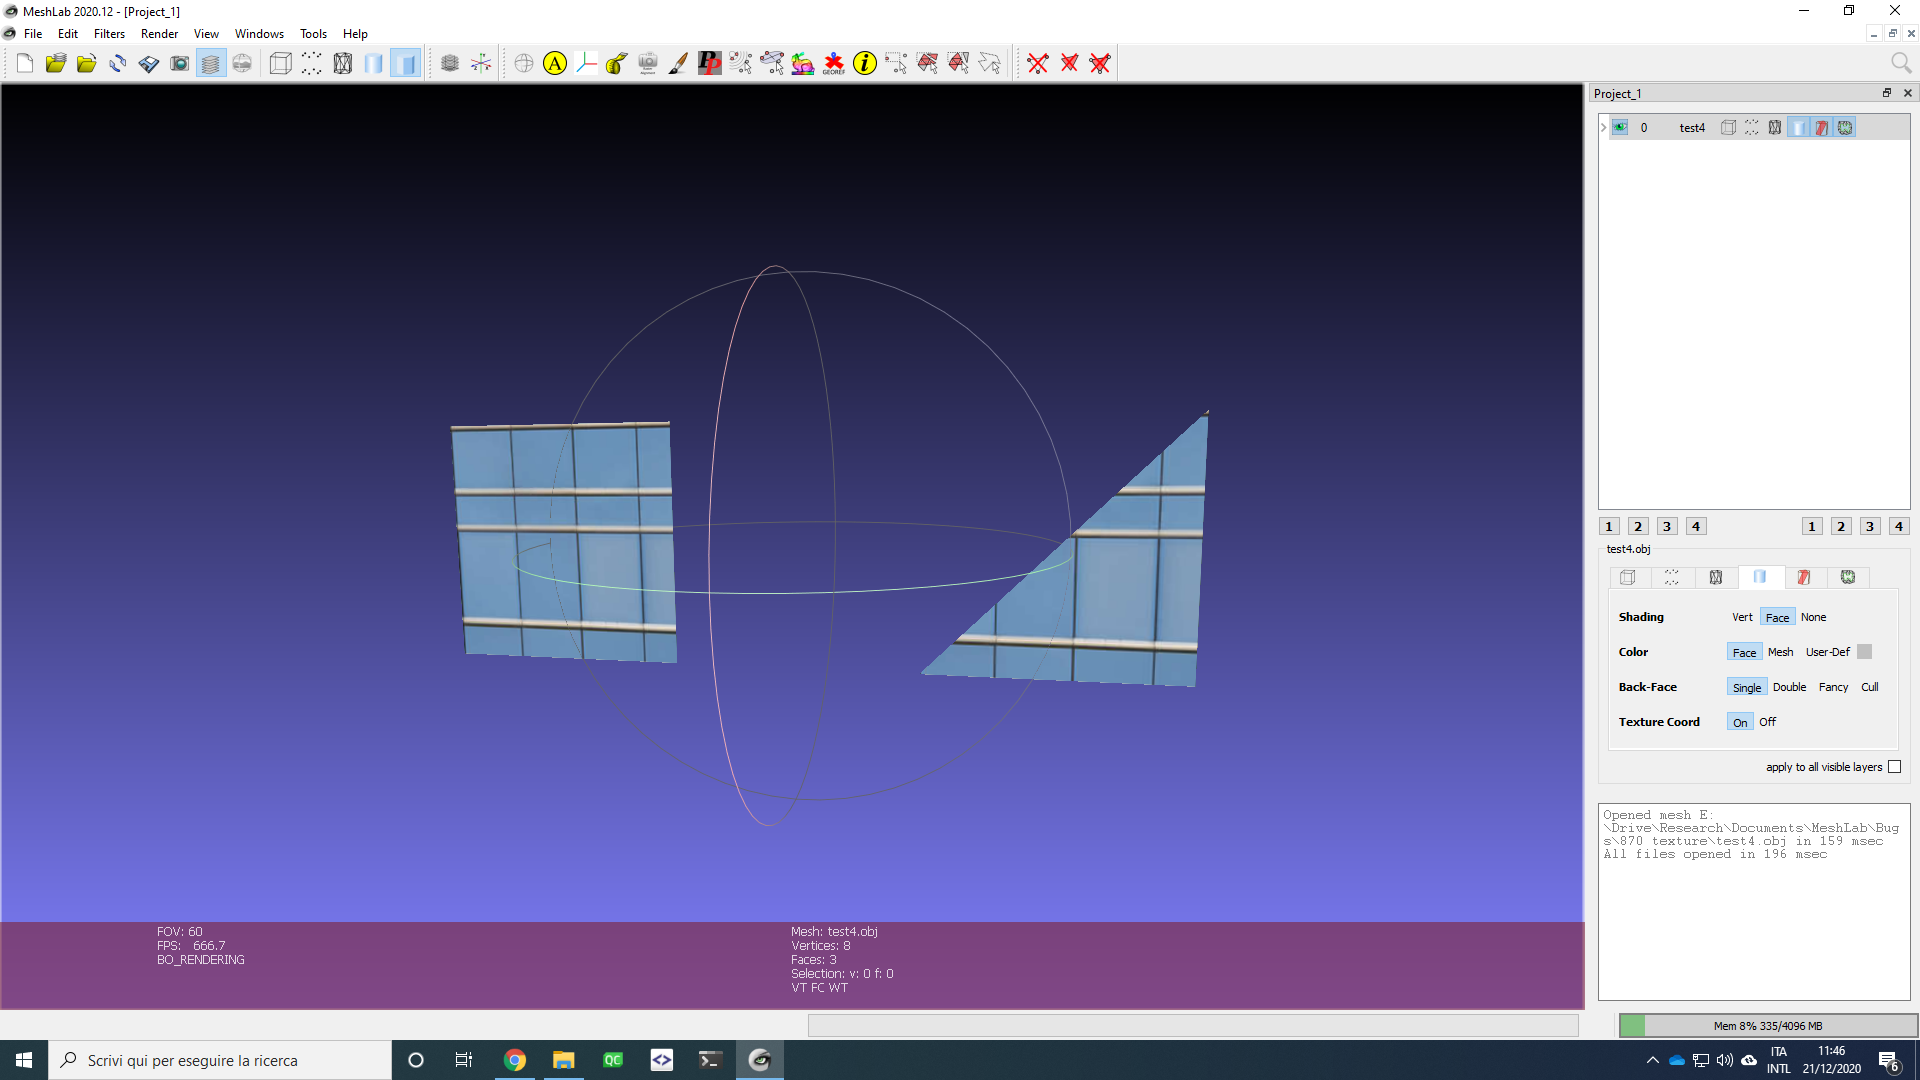Switch to the points tab under test4.obj
The height and width of the screenshot is (1080, 1920).
(x=1671, y=577)
